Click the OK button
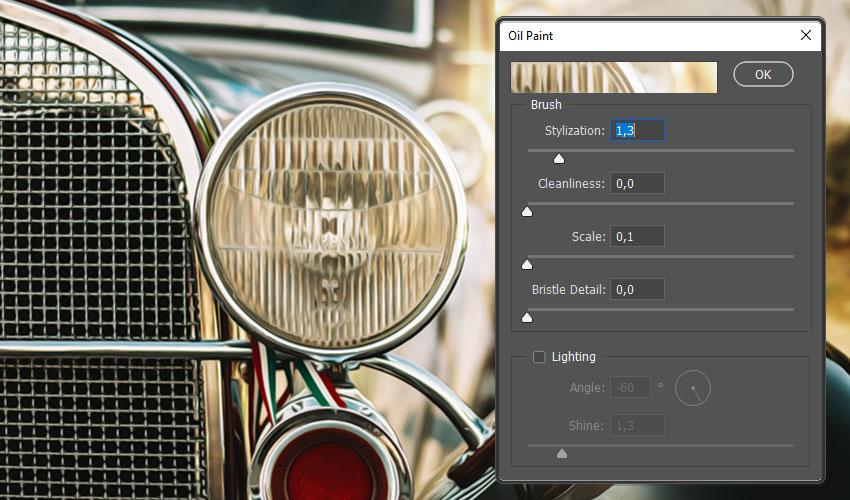The width and height of the screenshot is (850, 500). (763, 74)
